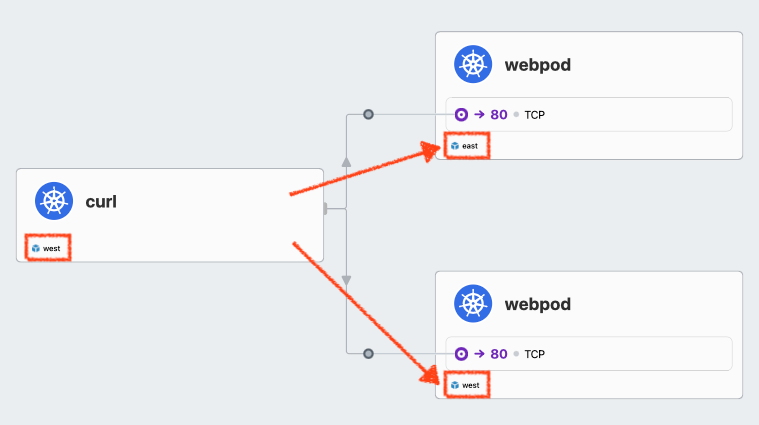Open the curl service card title
The width and height of the screenshot is (759, 425).
coord(101,201)
